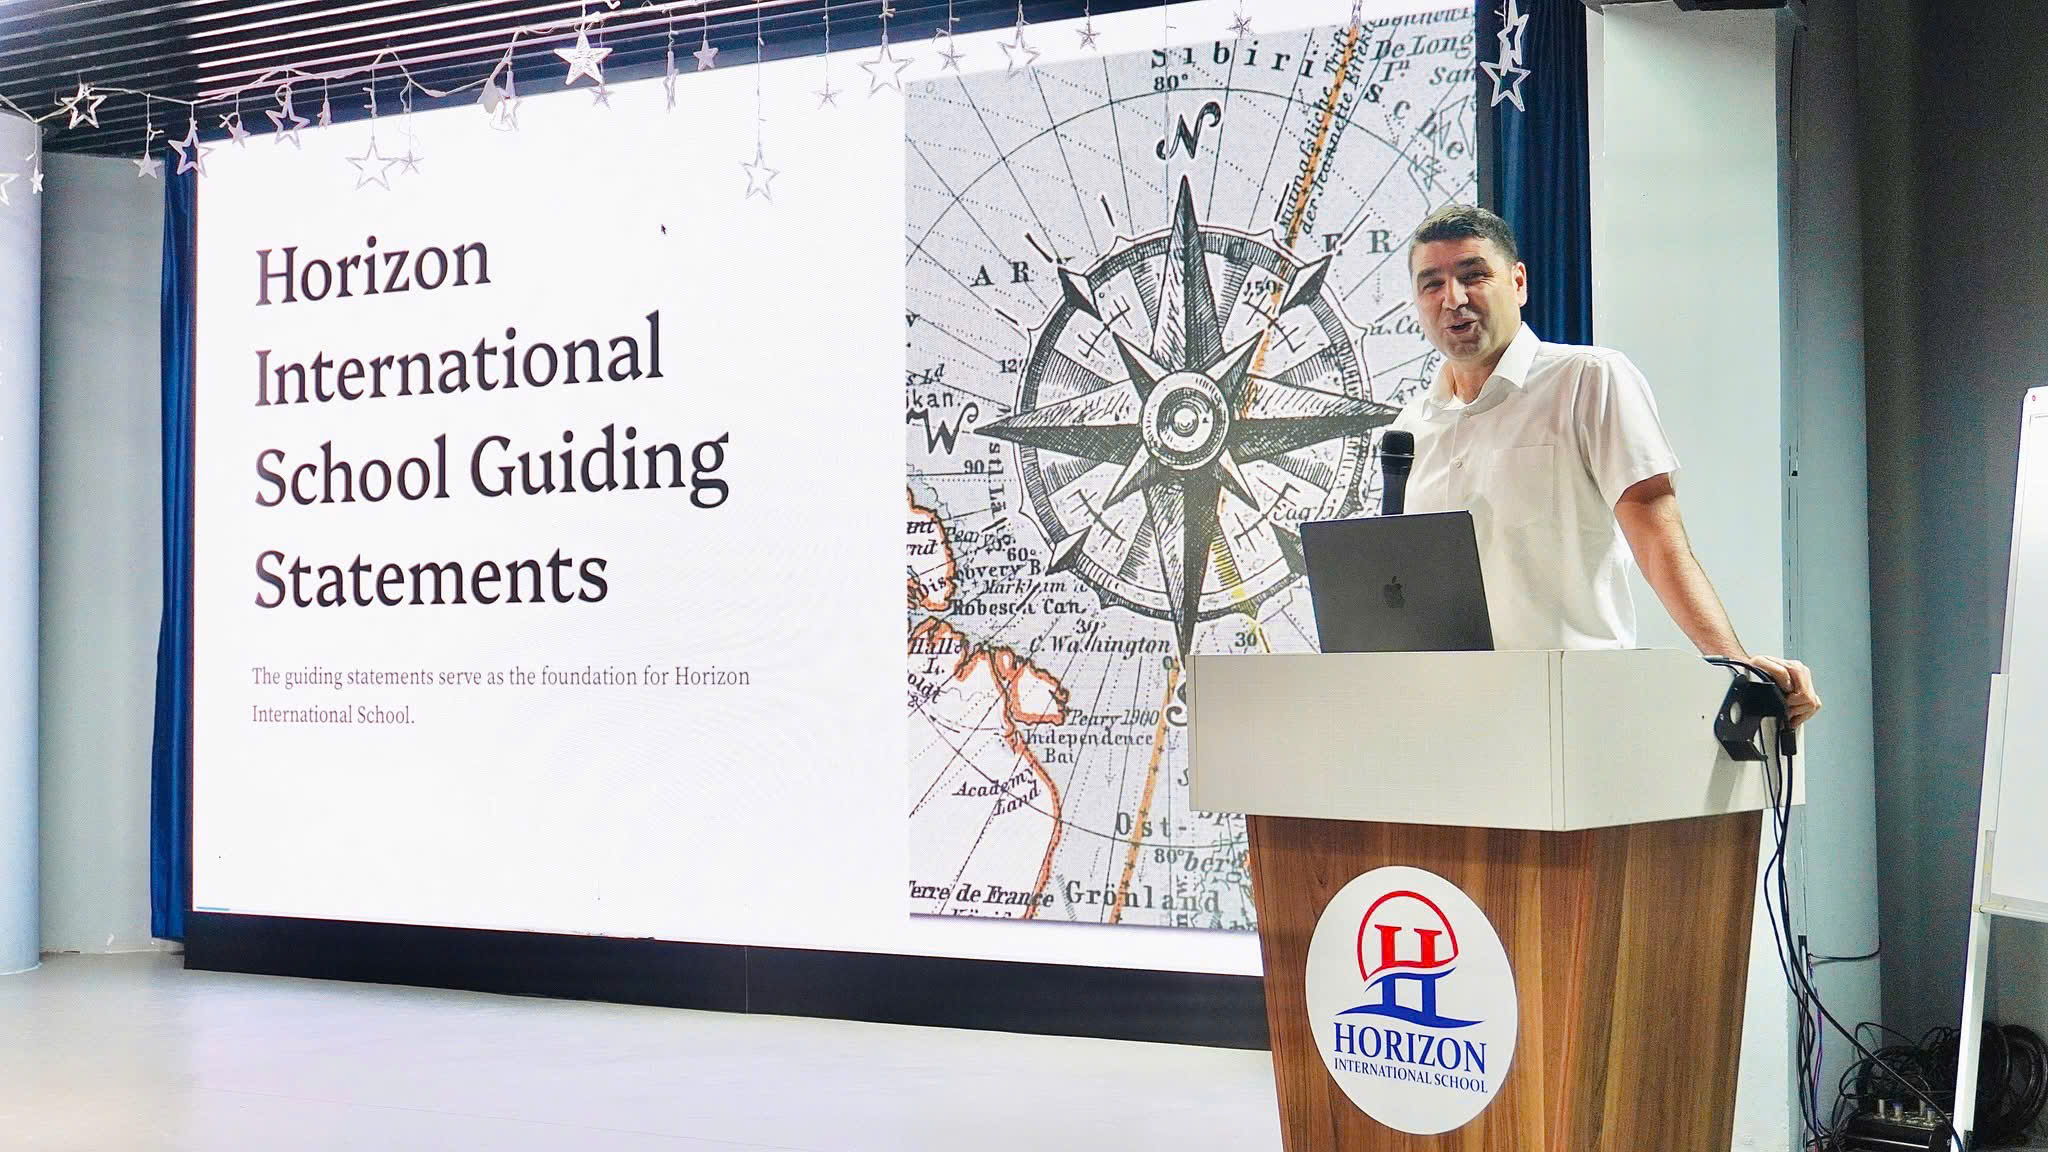2048x1152 pixels.
Task: Click the handheld microphone
Action: [x=1397, y=472]
